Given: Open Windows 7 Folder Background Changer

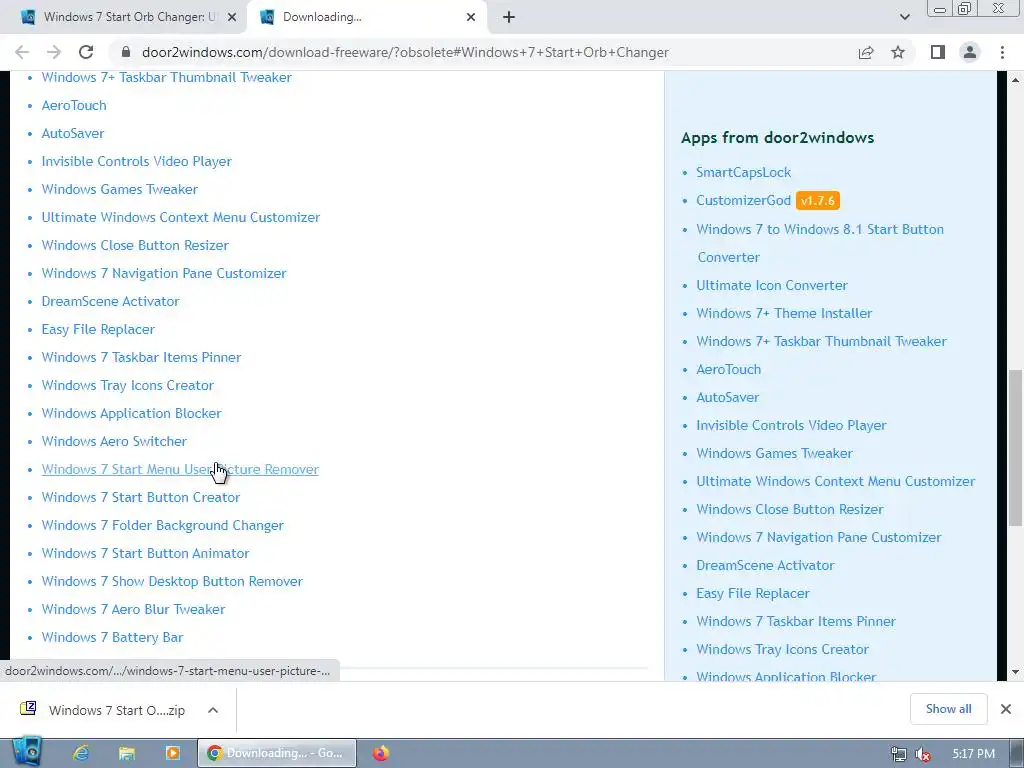Looking at the screenshot, I should 163,525.
